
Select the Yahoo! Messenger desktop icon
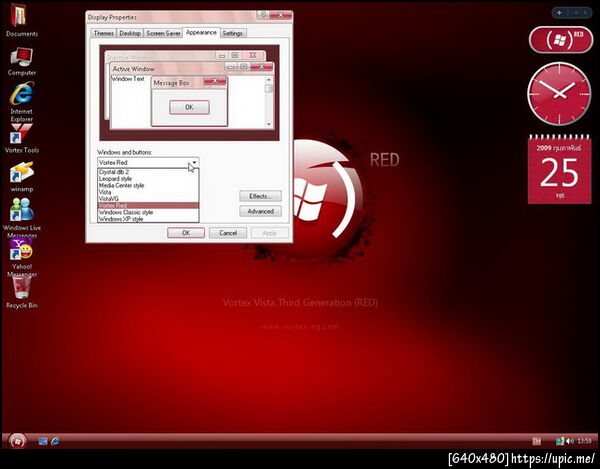(x=21, y=257)
